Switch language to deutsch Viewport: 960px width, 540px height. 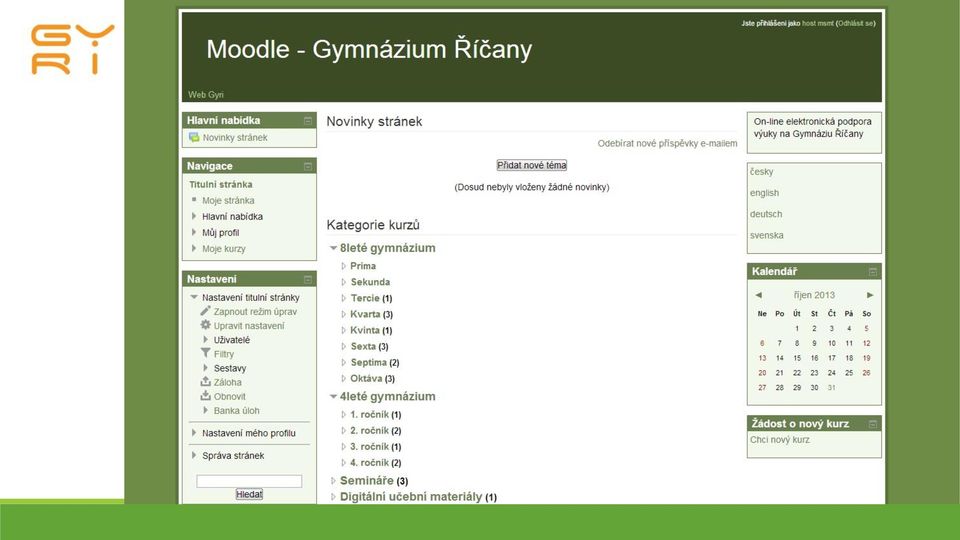[x=766, y=214]
